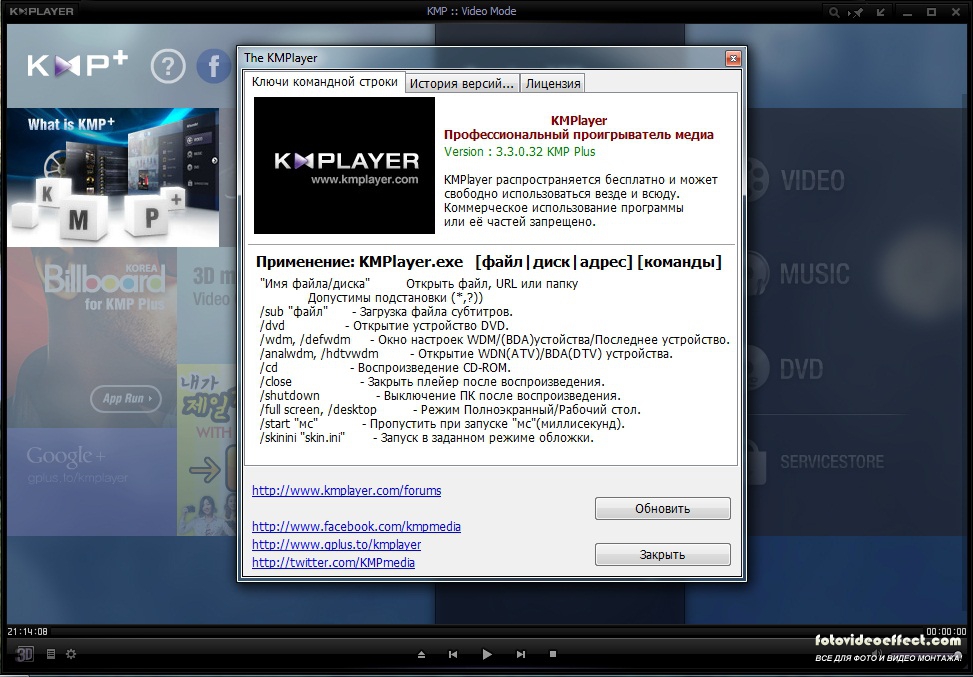Close The KMPlayer about dialog
Image resolution: width=973 pixels, height=677 pixels.
point(733,58)
